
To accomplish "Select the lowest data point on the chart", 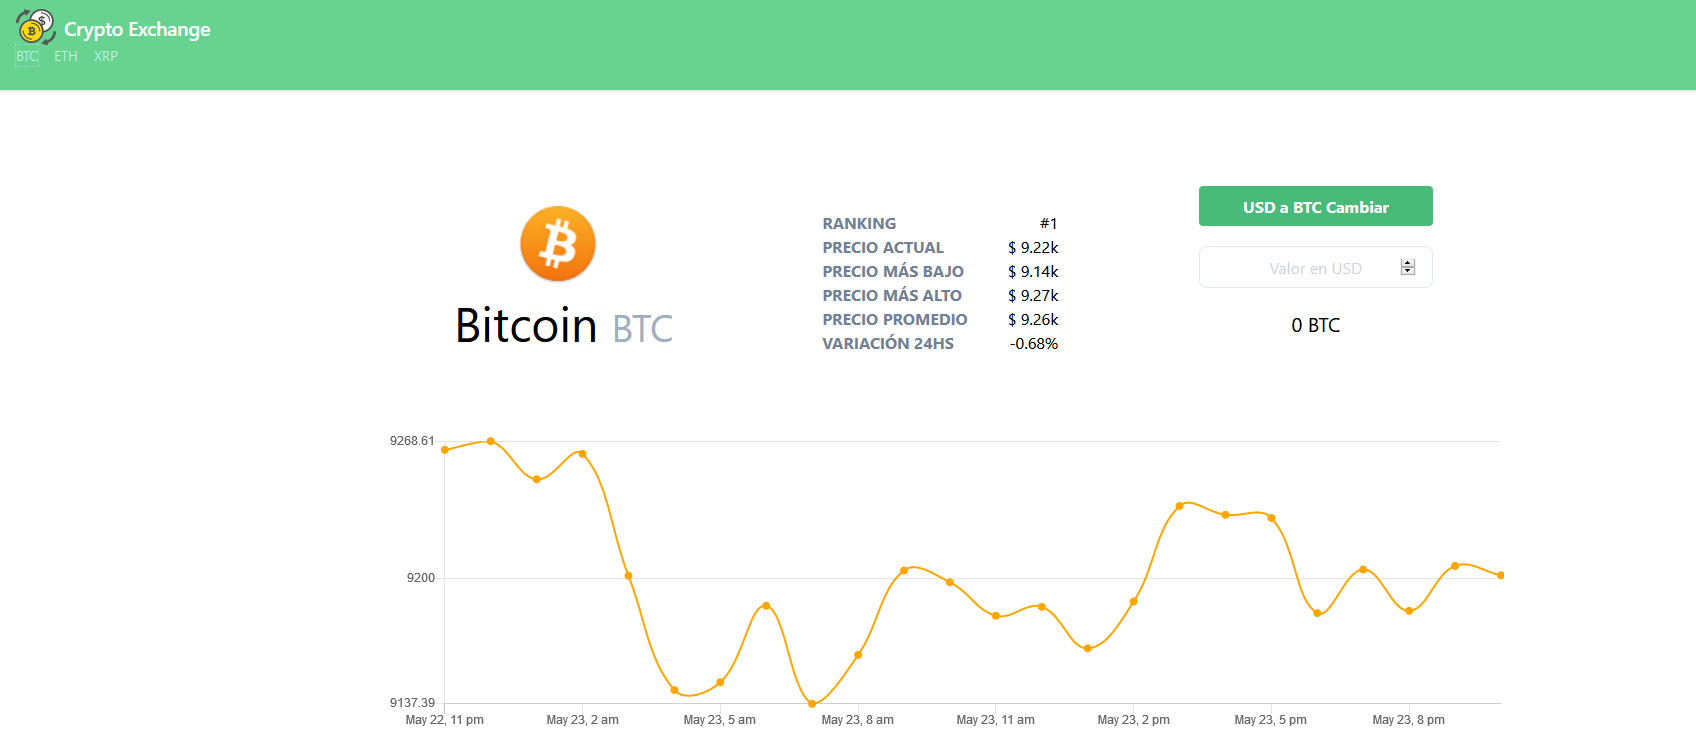I will point(812,704).
